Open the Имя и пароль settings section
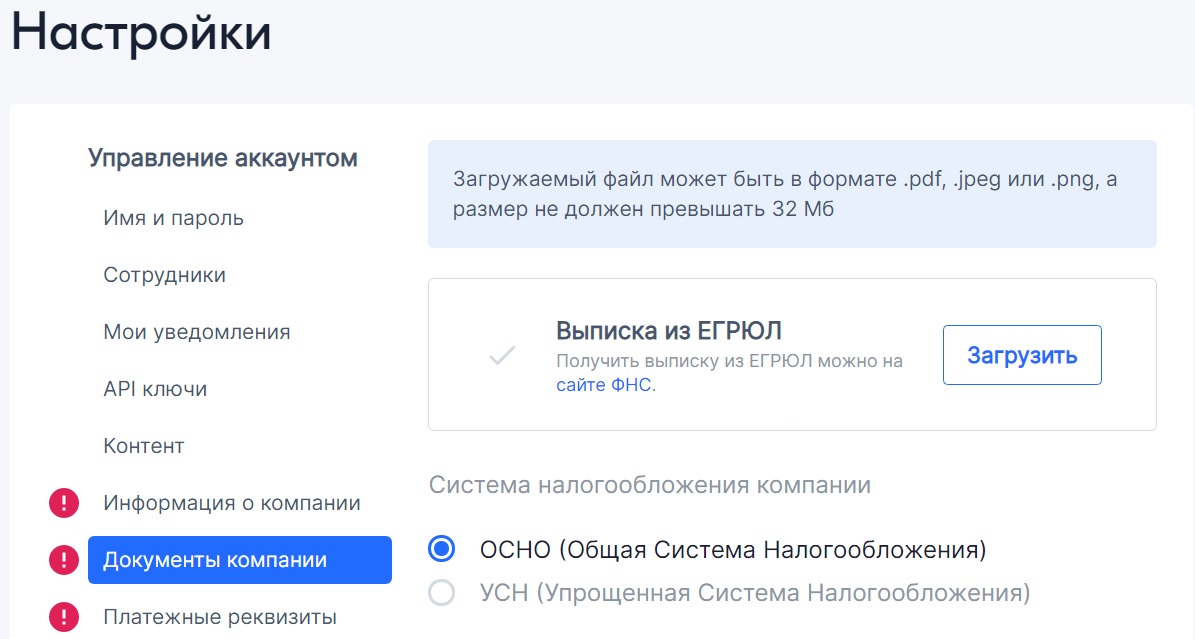1195x639 pixels. [x=173, y=218]
